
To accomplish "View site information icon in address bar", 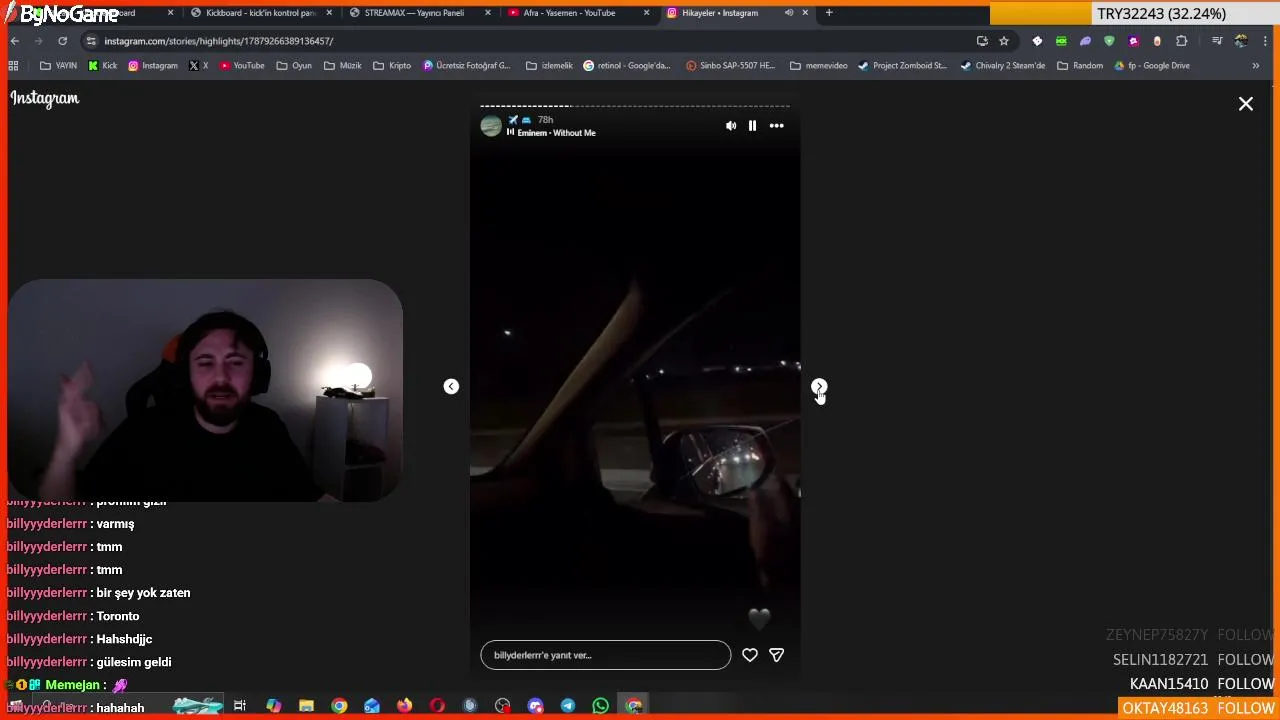I will click(x=92, y=41).
